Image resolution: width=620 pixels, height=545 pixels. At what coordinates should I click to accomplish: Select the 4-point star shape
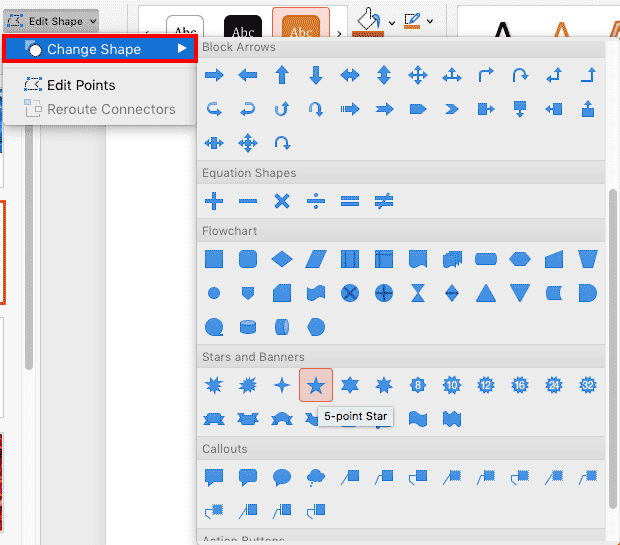point(282,385)
